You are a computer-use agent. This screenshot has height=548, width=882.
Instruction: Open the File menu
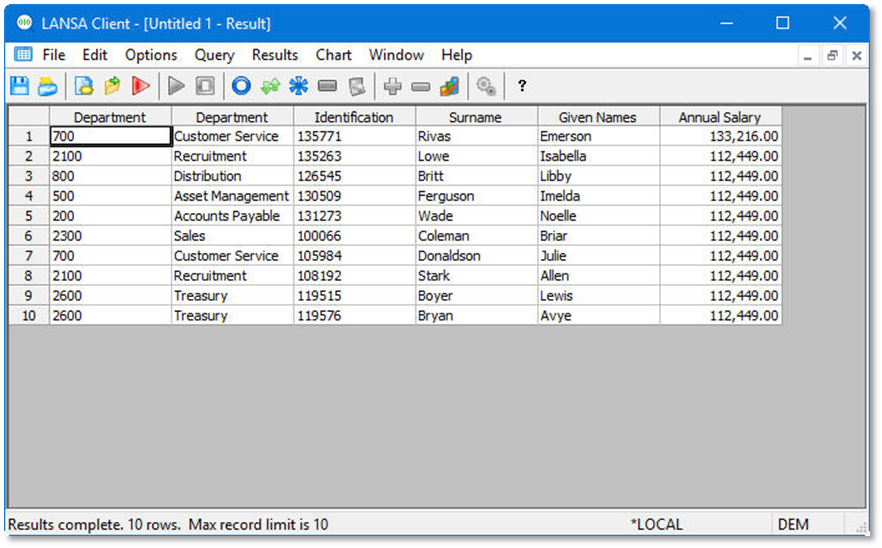(53, 55)
